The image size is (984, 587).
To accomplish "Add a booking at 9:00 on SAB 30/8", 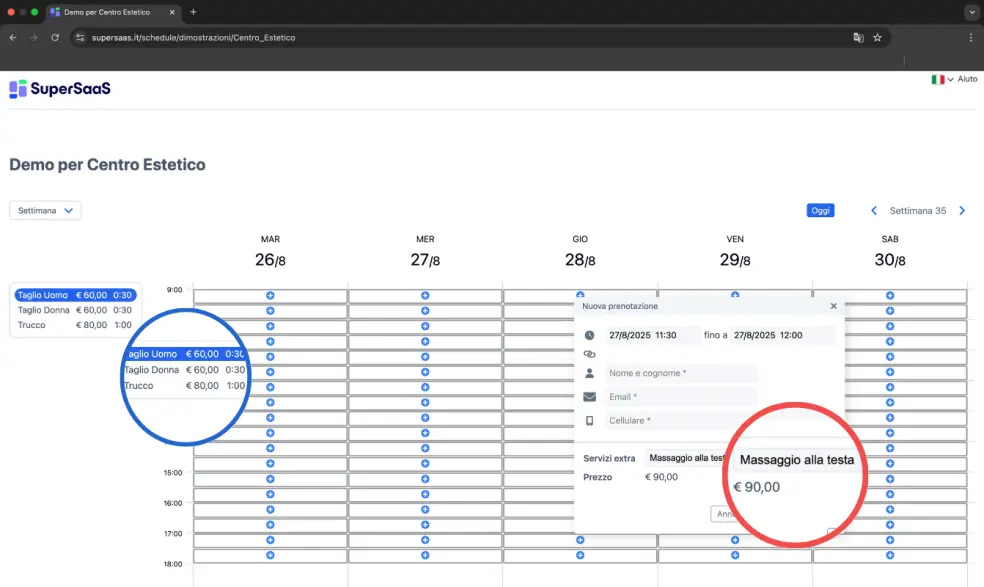I will pyautogui.click(x=890, y=296).
